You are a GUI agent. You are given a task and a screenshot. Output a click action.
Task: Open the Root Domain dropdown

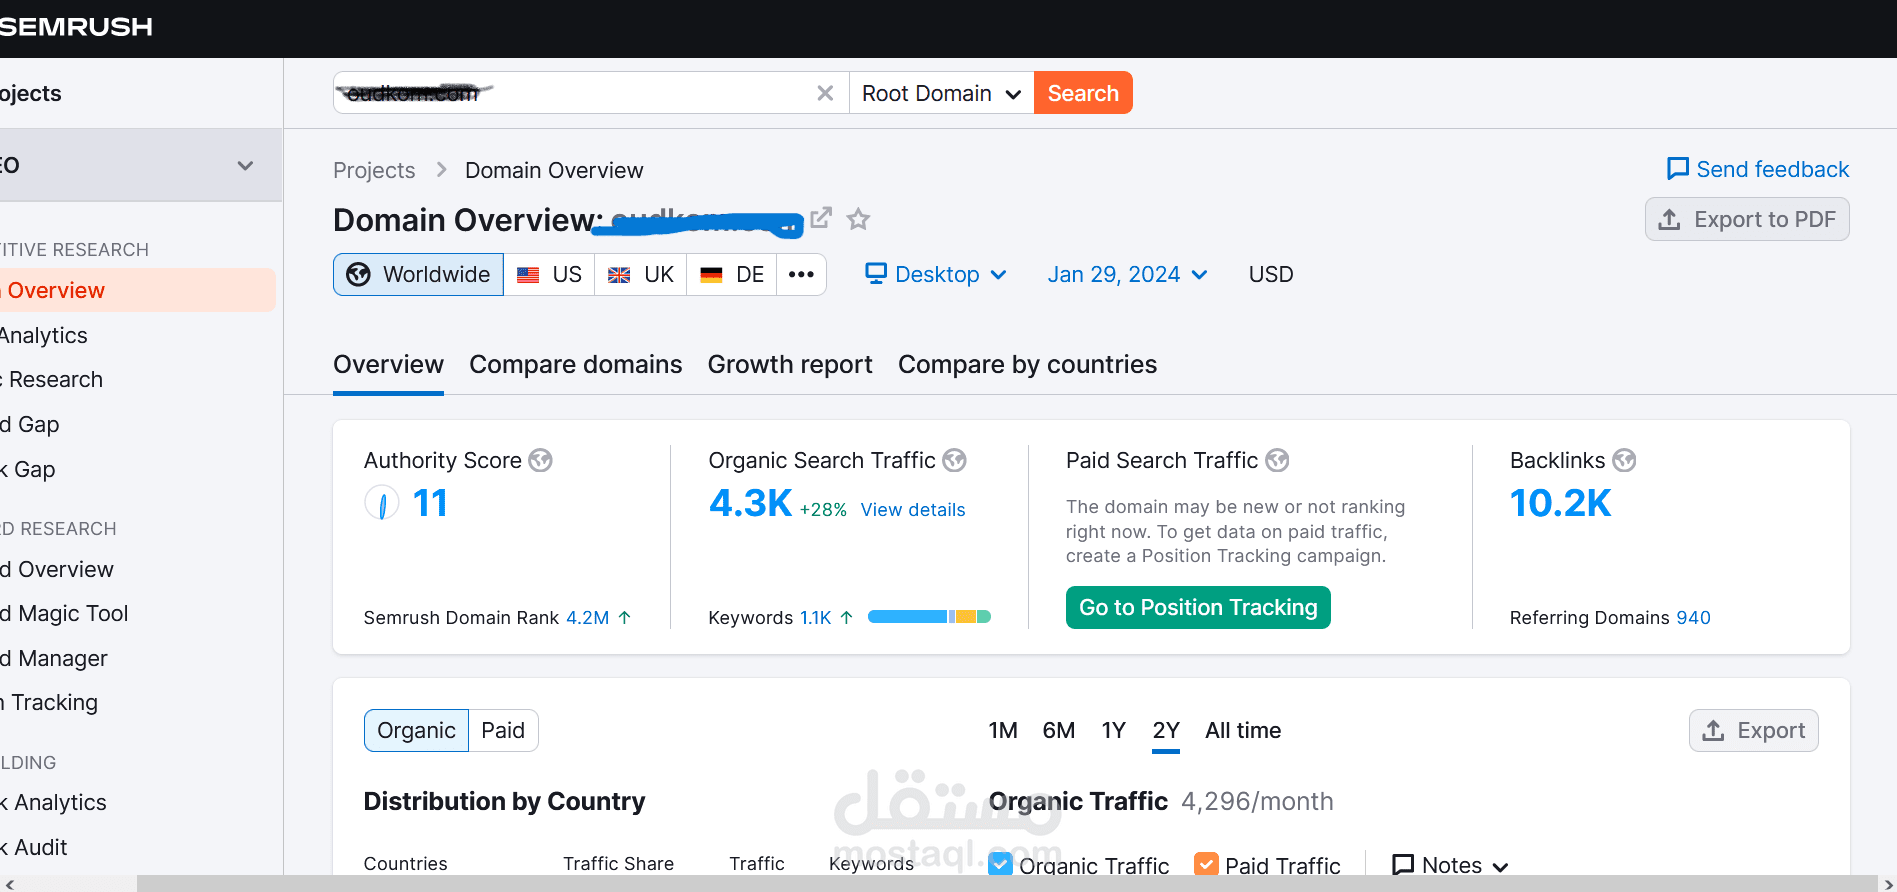[x=941, y=93]
